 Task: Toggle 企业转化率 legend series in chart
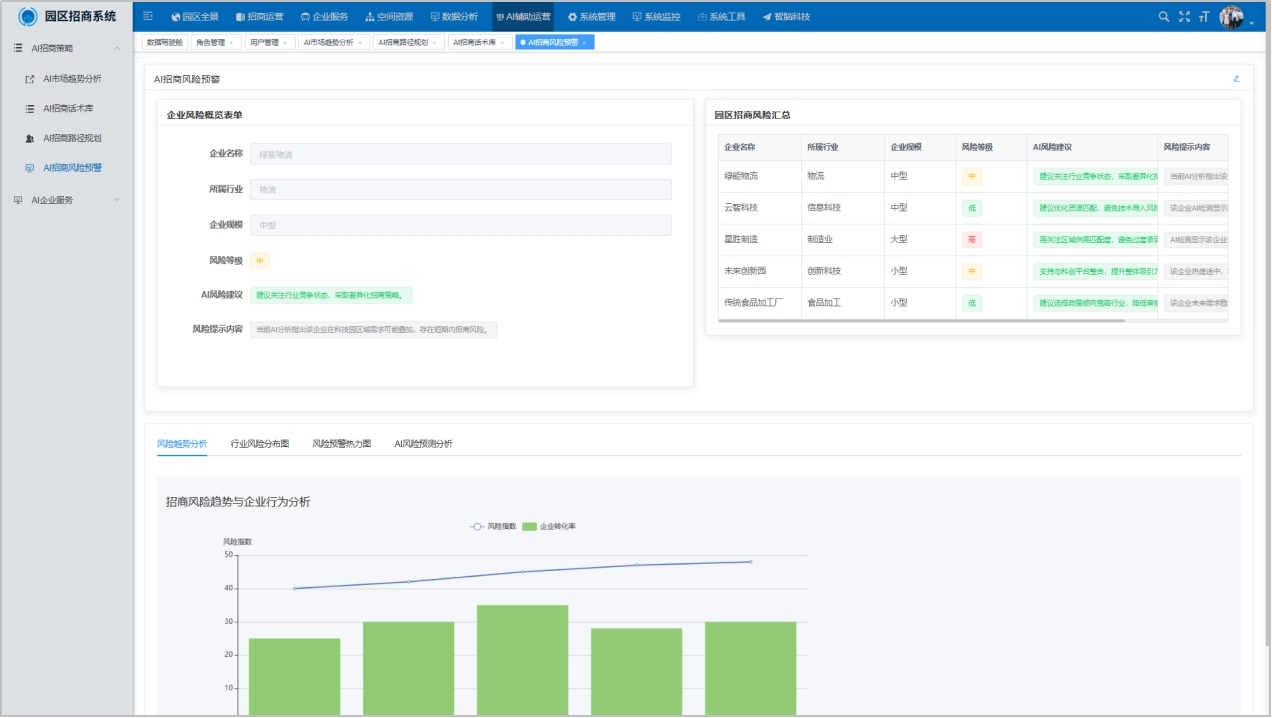[x=548, y=526]
